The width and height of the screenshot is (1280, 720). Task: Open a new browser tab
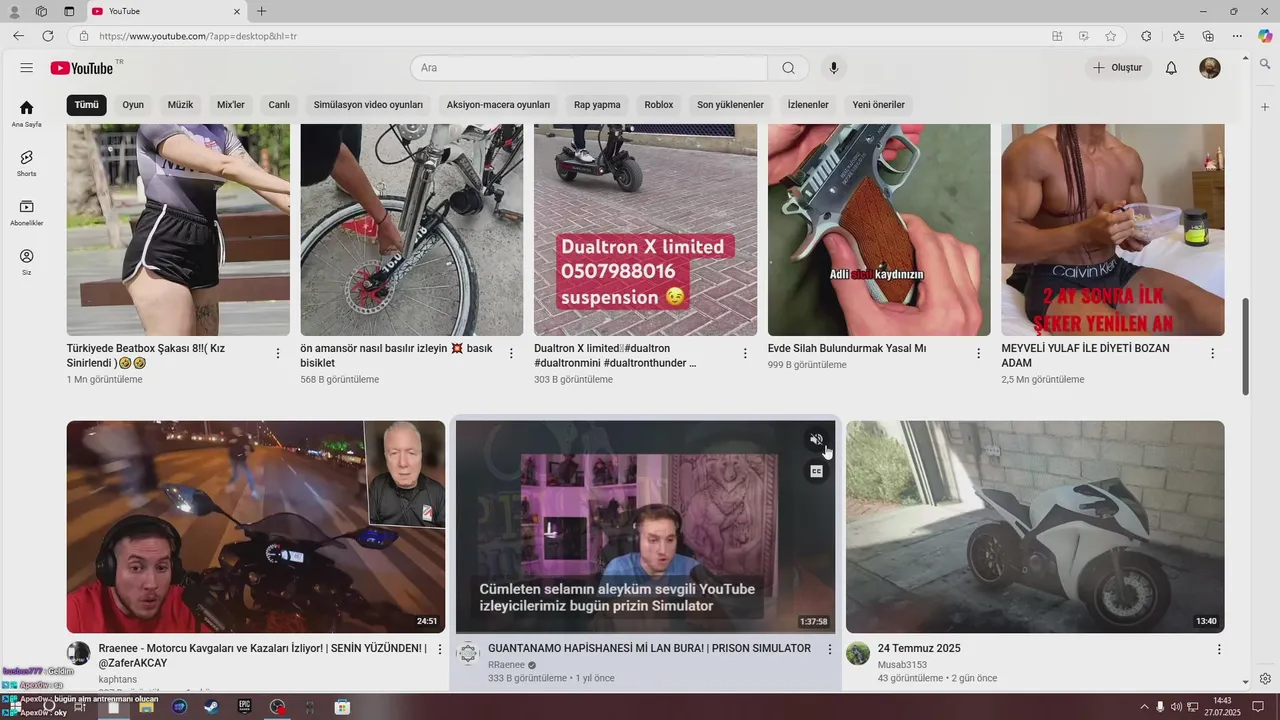pos(261,11)
